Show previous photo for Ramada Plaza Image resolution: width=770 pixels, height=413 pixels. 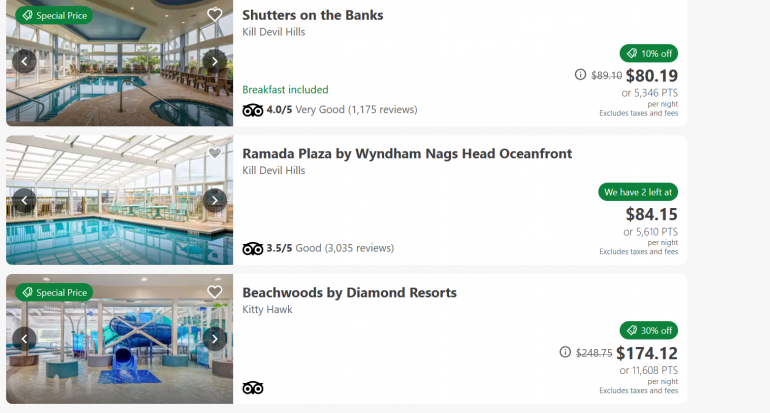click(25, 199)
